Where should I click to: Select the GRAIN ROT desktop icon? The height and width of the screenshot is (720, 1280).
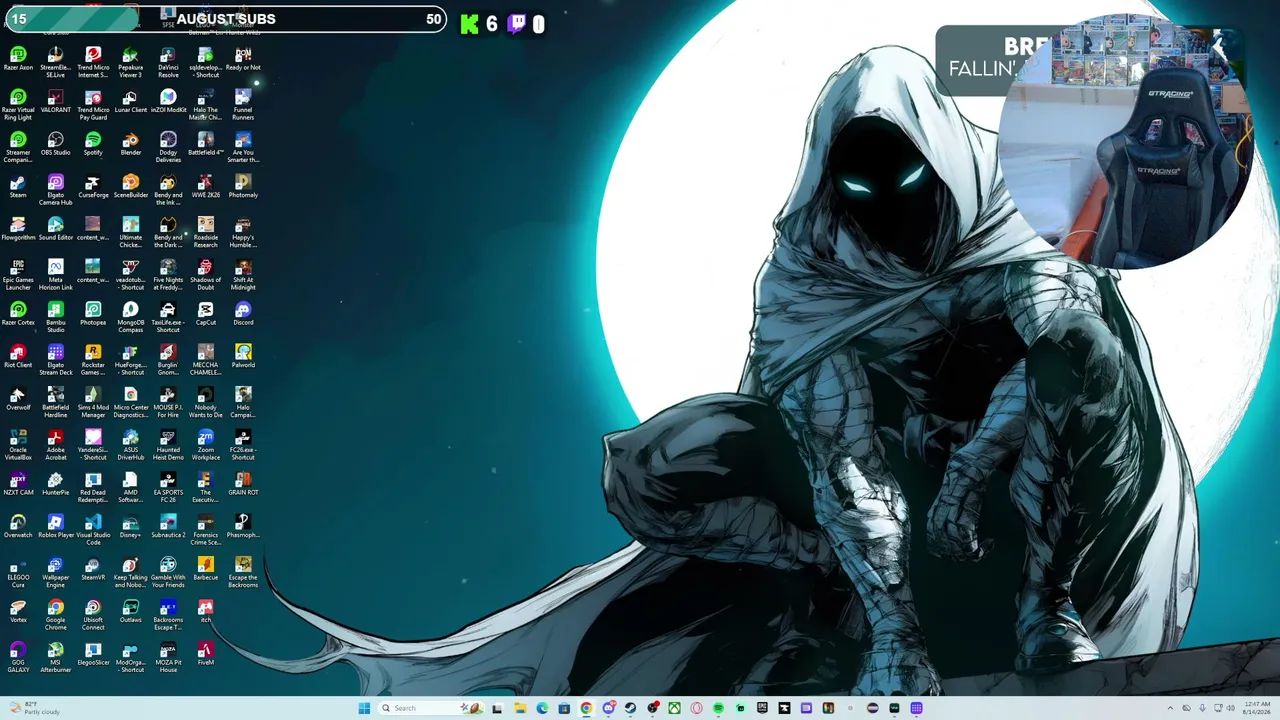[x=243, y=484]
